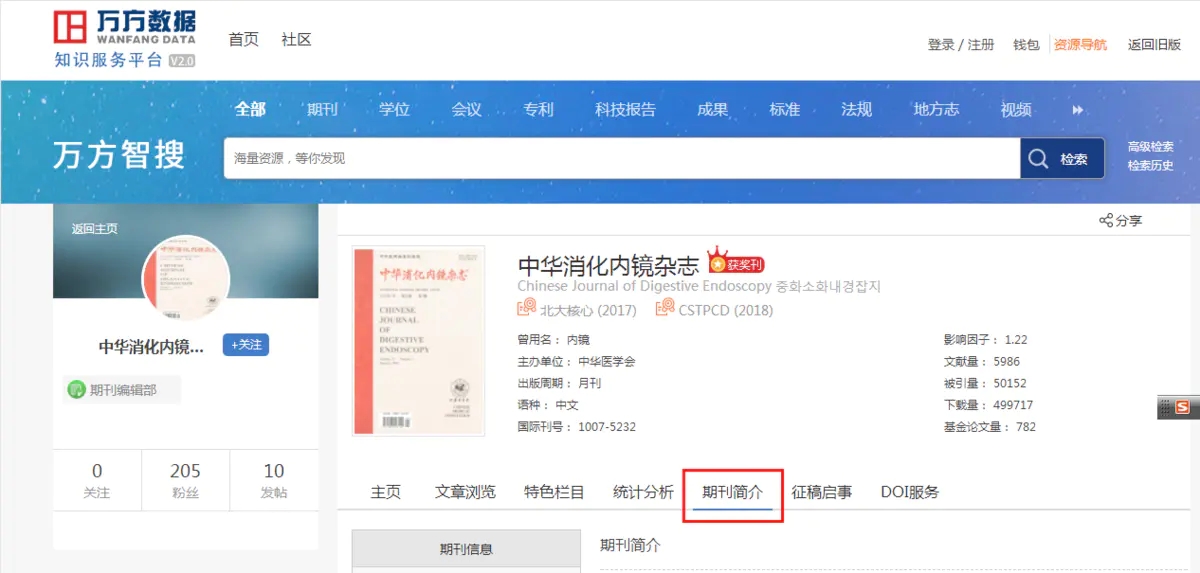The height and width of the screenshot is (573, 1200).
Task: Click the 国际刊号 1007-5232 text
Action: (576, 427)
